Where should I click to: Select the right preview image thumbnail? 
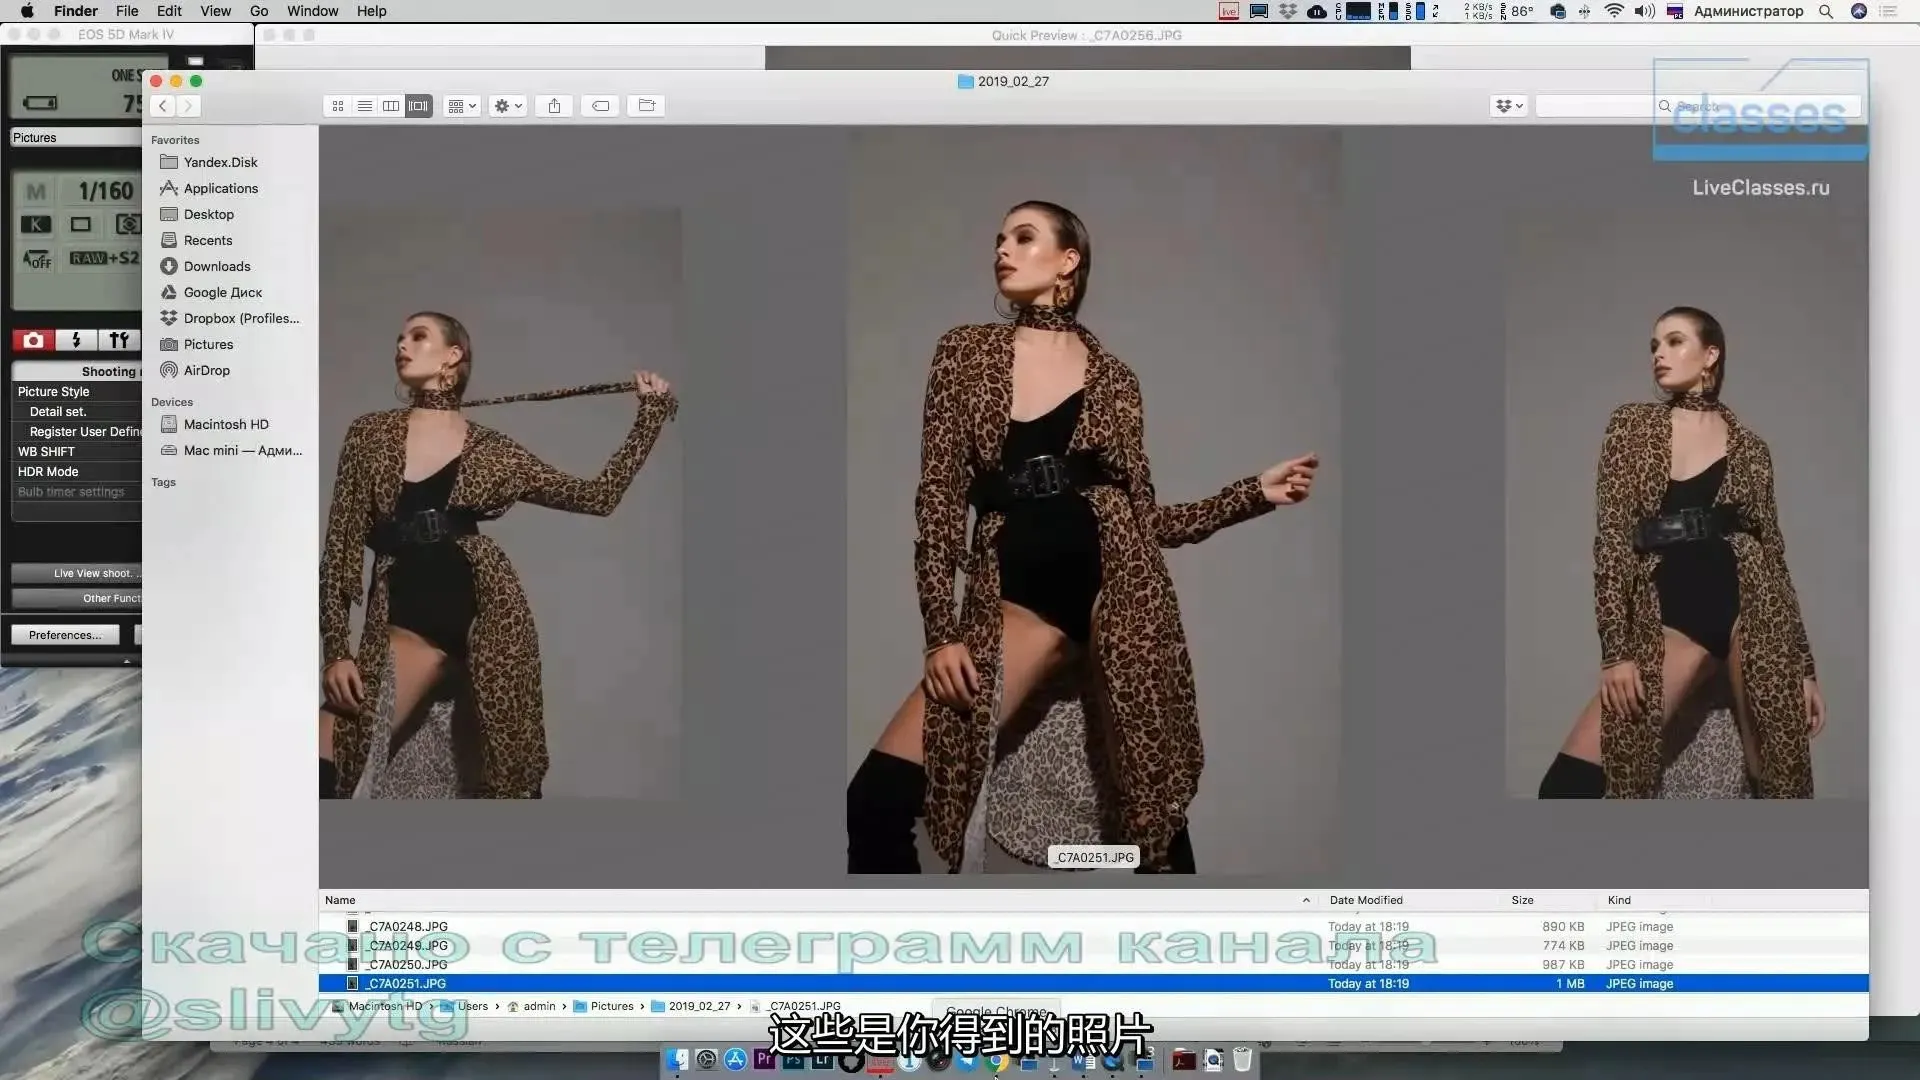(x=1687, y=503)
